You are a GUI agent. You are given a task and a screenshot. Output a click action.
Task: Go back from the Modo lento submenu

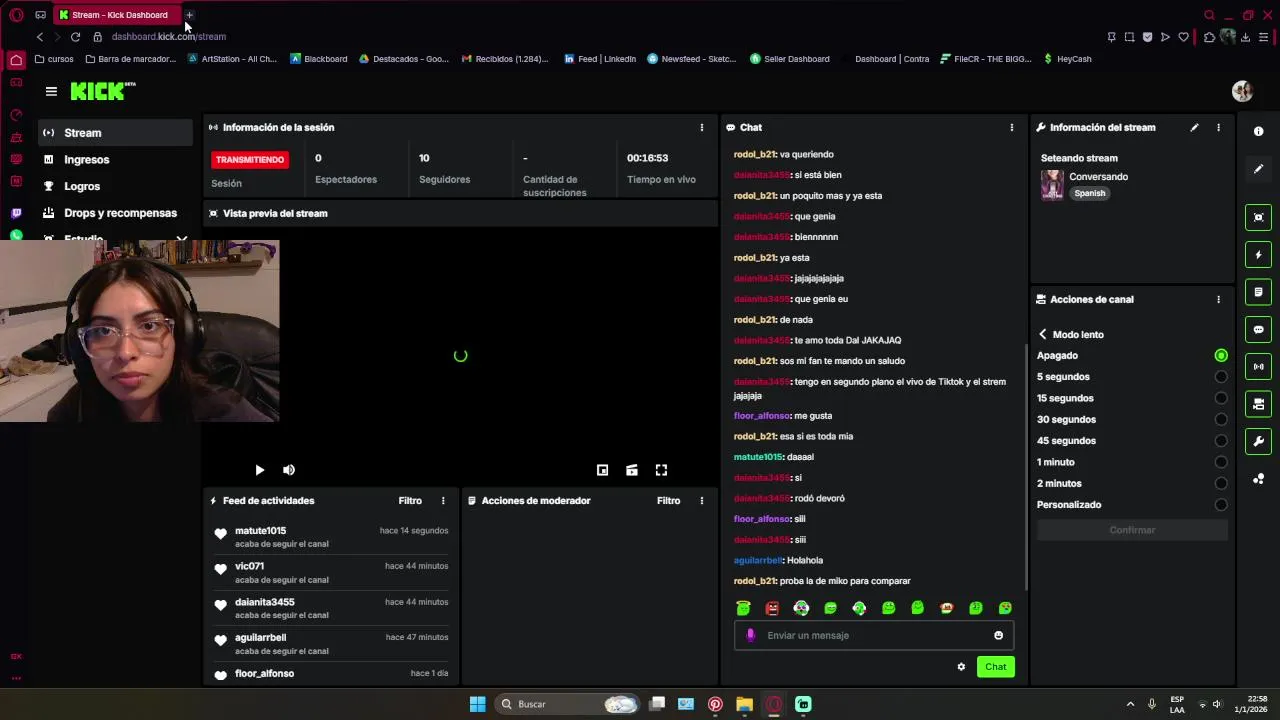[x=1042, y=334]
